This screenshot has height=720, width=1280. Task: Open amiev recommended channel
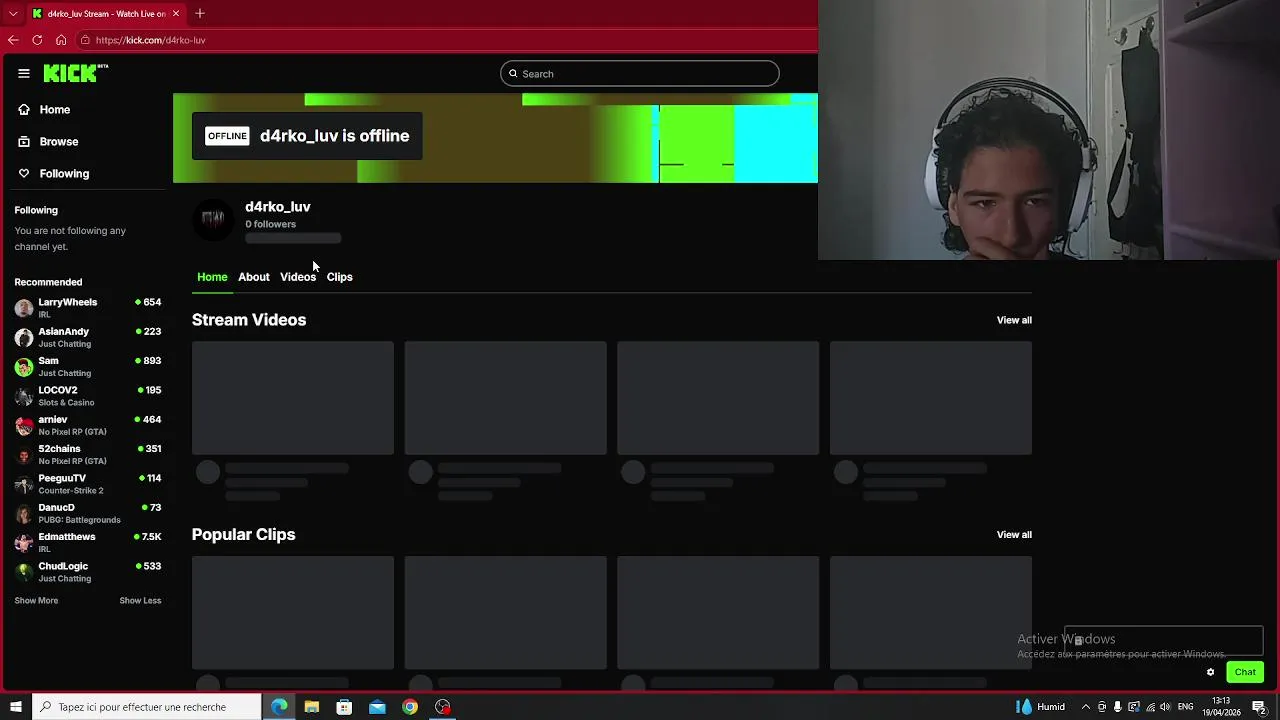point(88,425)
